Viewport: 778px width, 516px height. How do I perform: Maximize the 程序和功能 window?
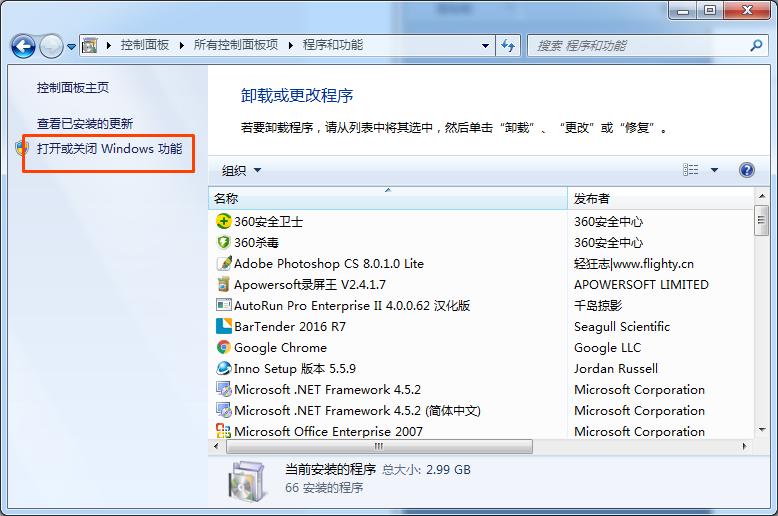pos(710,10)
